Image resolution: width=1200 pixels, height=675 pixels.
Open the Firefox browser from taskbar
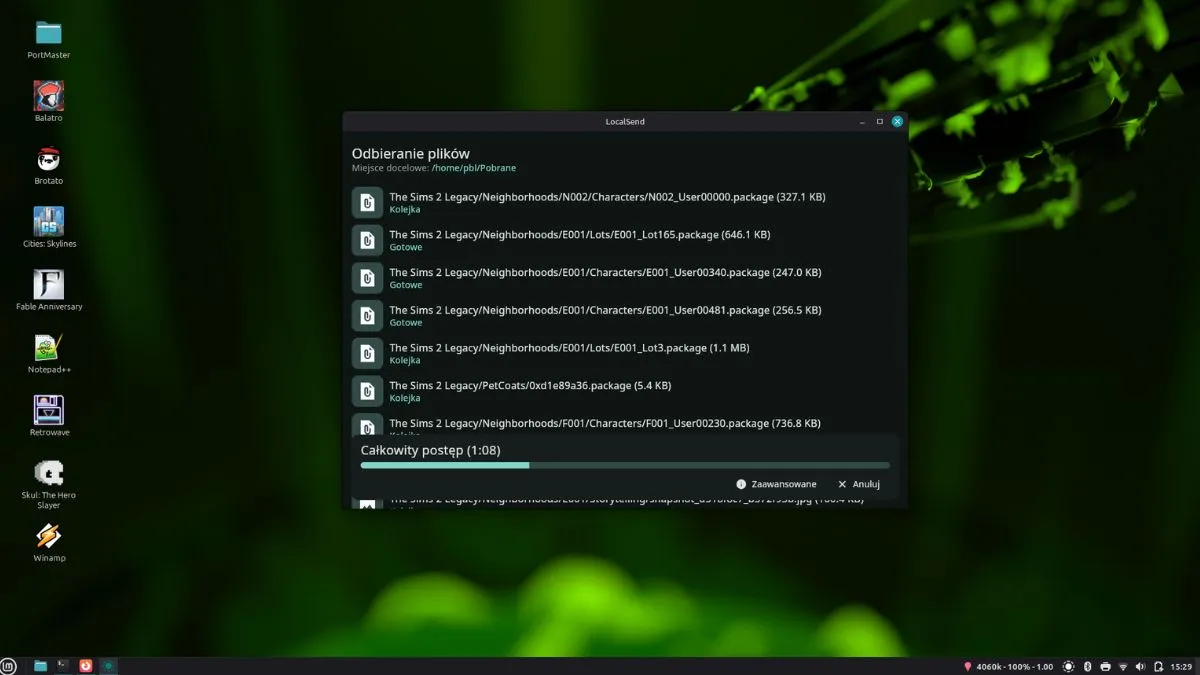(x=86, y=665)
